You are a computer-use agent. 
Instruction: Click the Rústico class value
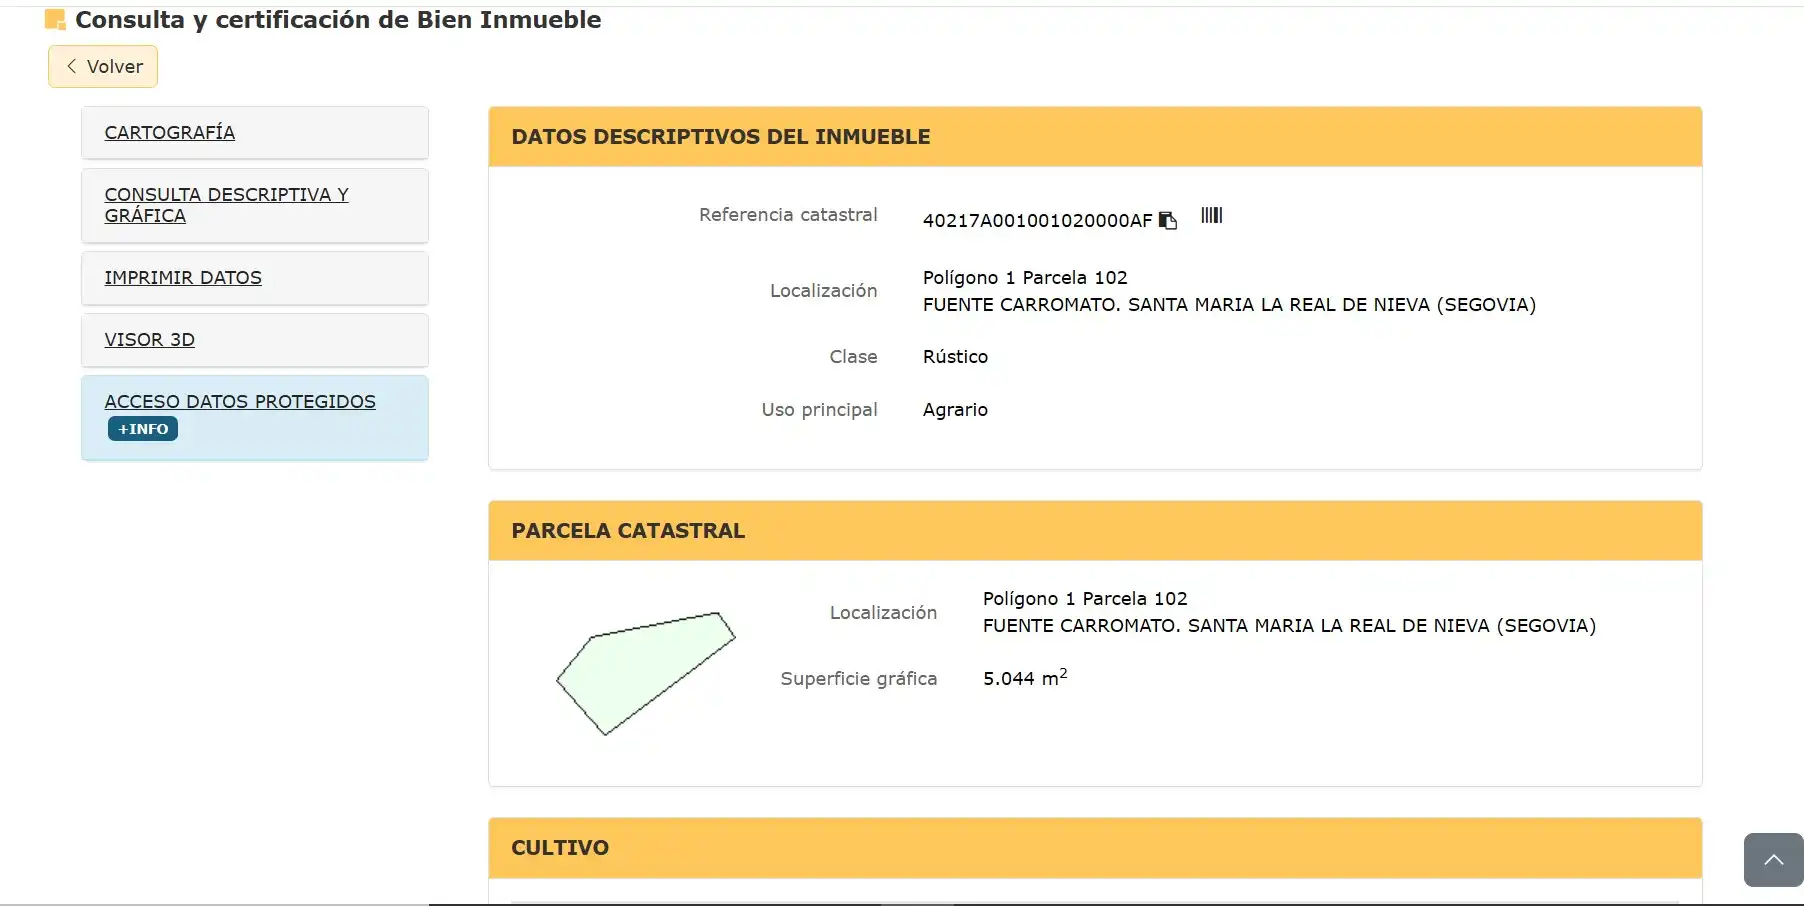pos(955,357)
